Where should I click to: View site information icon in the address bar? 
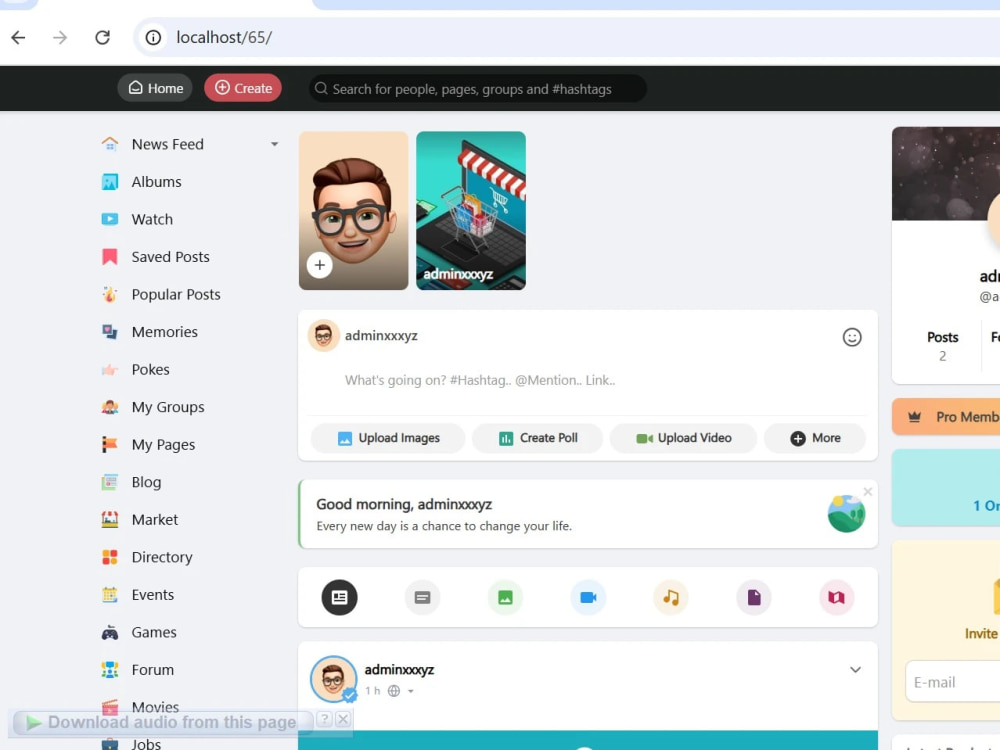click(153, 38)
